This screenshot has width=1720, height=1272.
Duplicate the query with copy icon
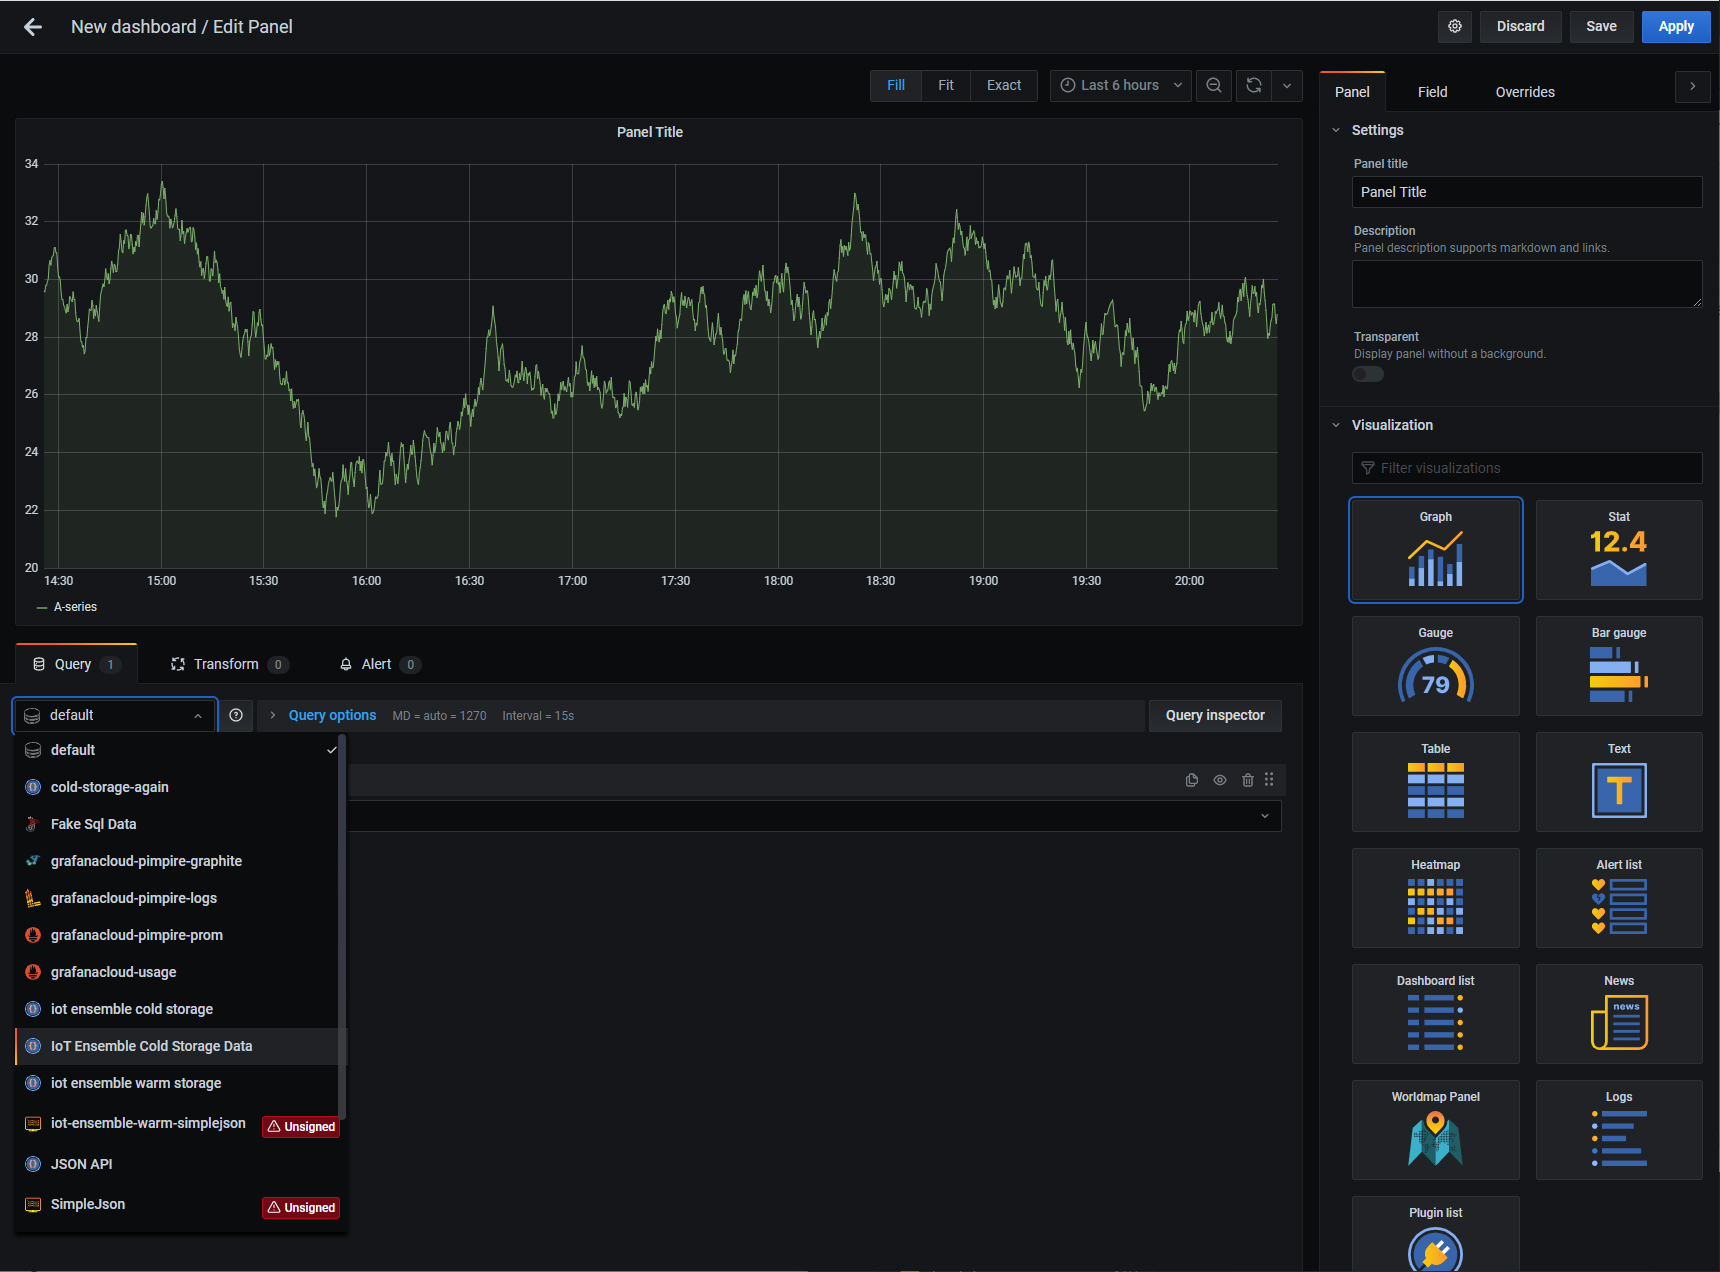coord(1192,780)
